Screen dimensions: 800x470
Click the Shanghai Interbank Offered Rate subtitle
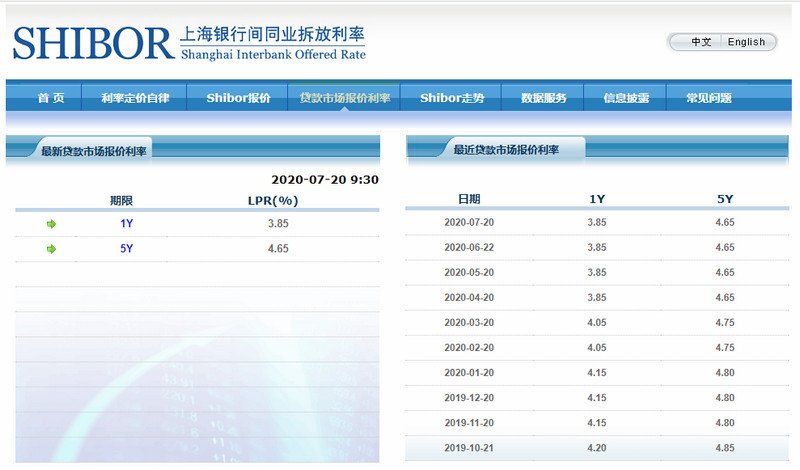(273, 55)
